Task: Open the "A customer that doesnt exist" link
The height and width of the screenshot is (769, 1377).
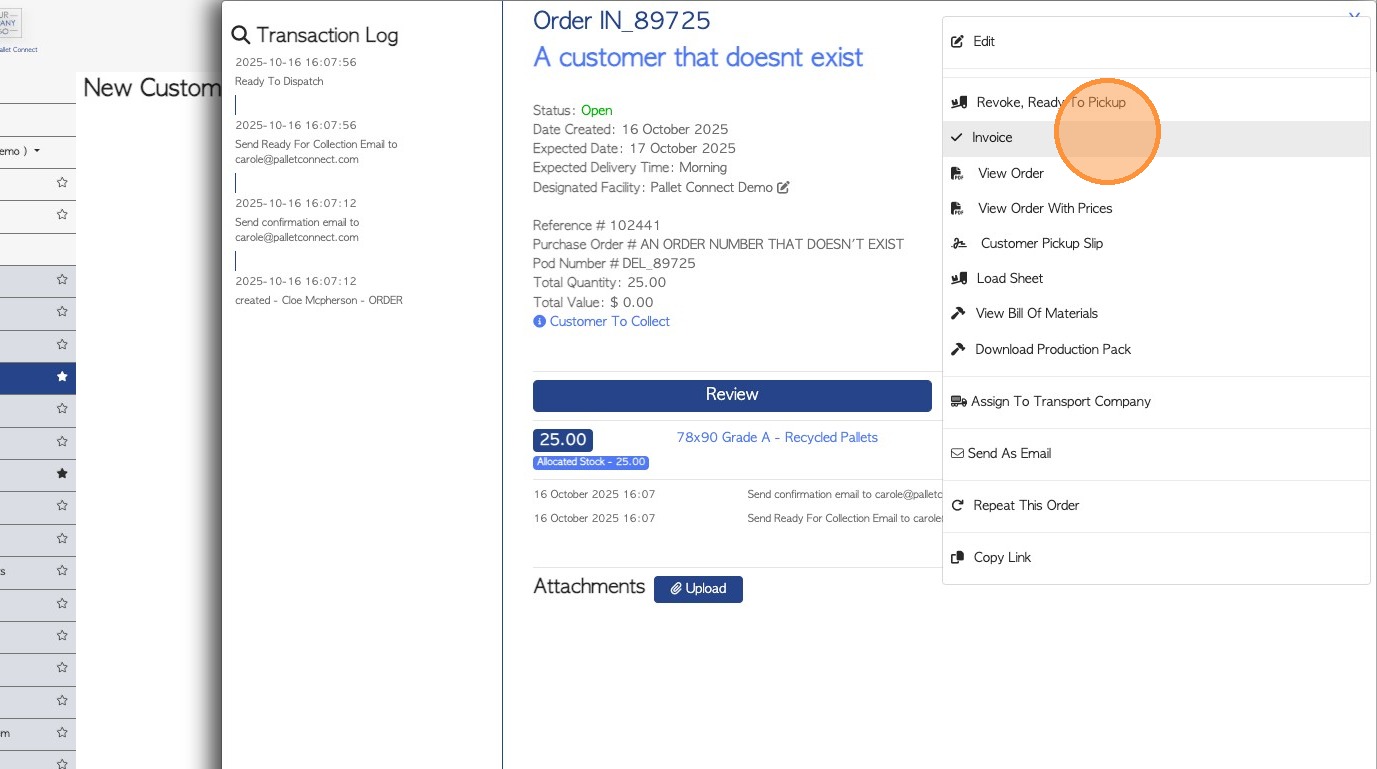Action: pos(698,58)
